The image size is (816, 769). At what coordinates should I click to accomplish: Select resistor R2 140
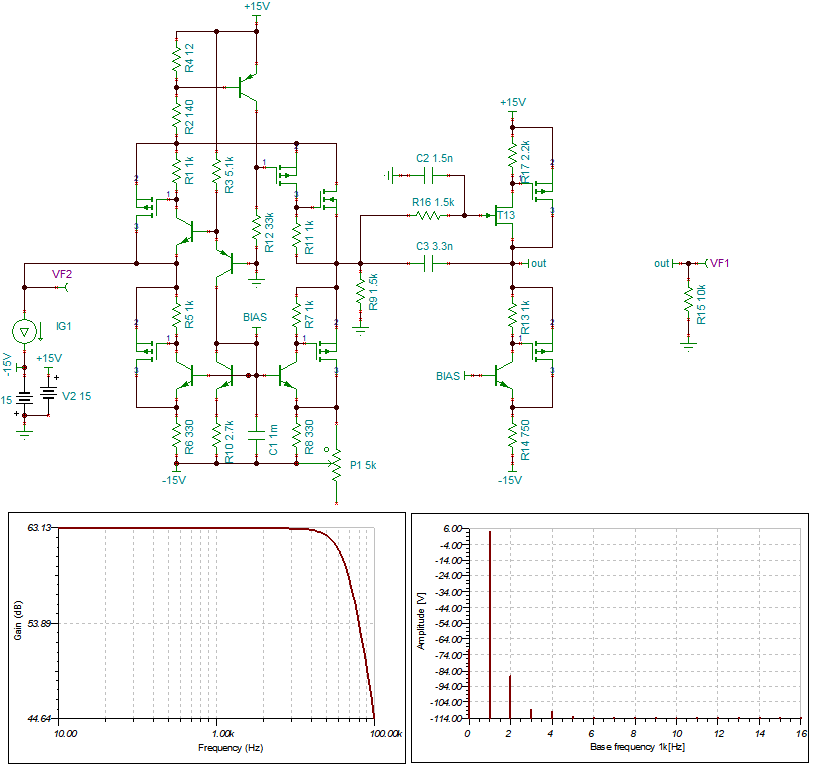(x=176, y=116)
